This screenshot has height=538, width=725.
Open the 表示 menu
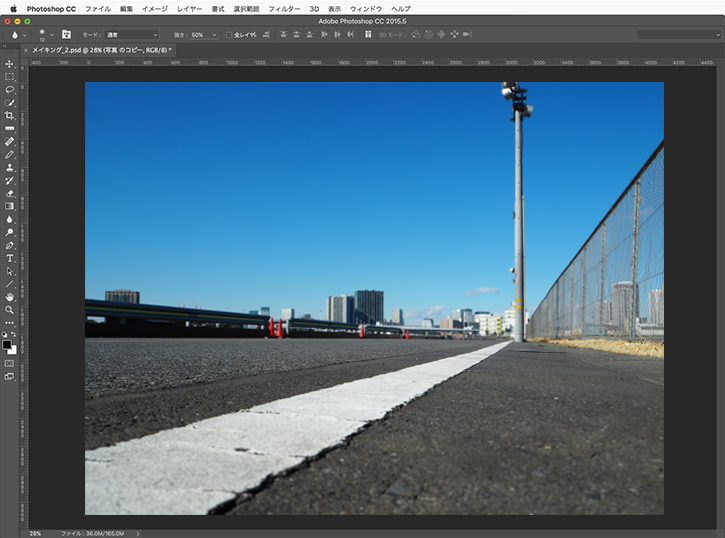(334, 9)
